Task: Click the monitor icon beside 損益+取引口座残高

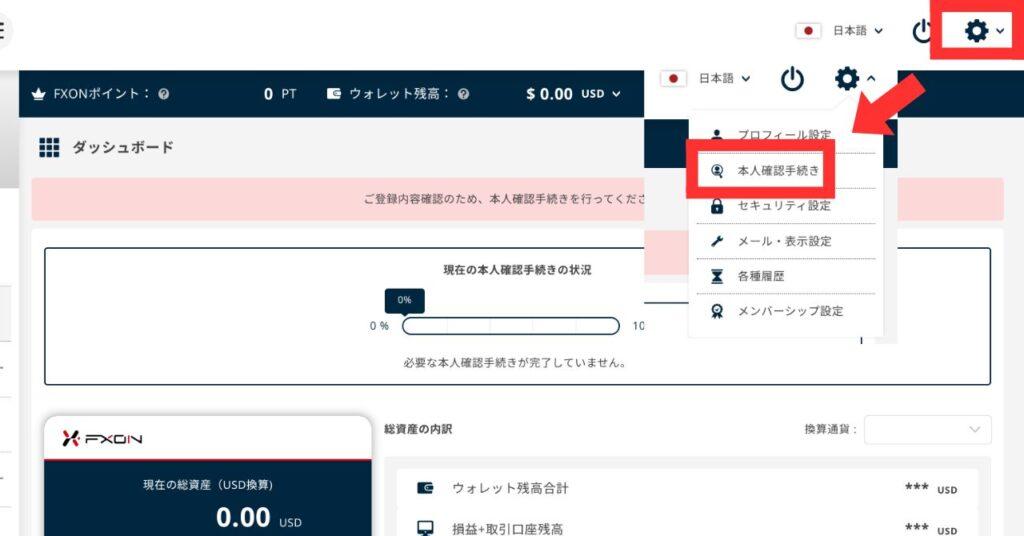Action: 425,528
